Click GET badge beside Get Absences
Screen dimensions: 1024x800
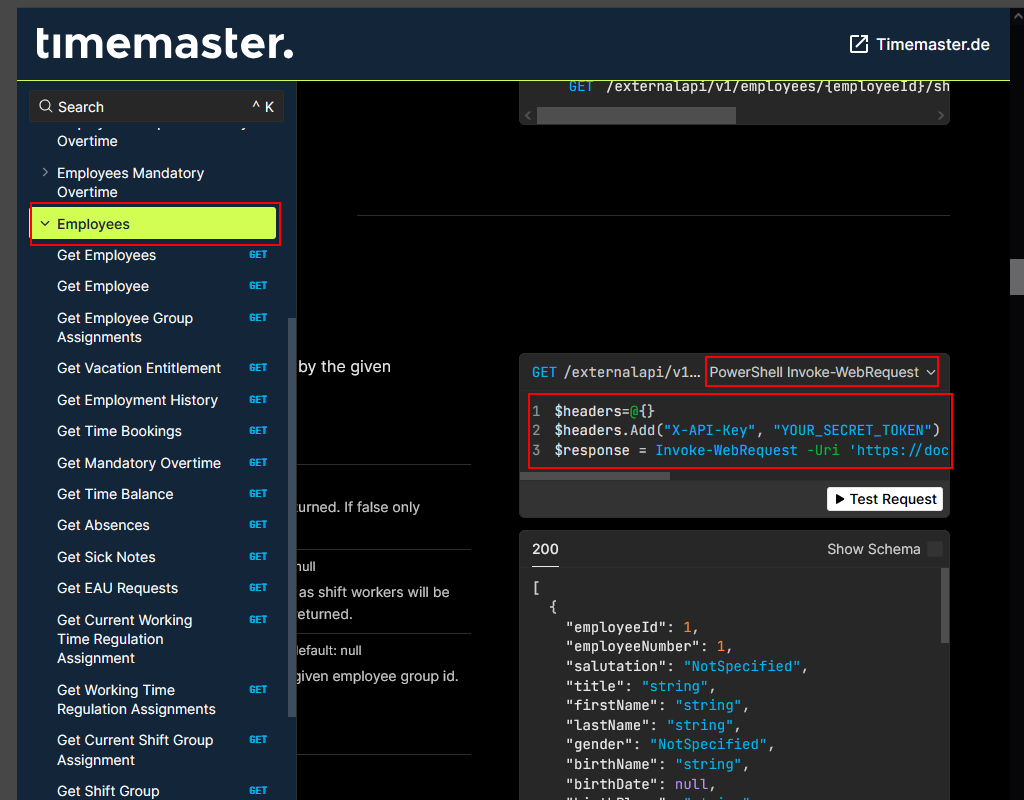[258, 525]
